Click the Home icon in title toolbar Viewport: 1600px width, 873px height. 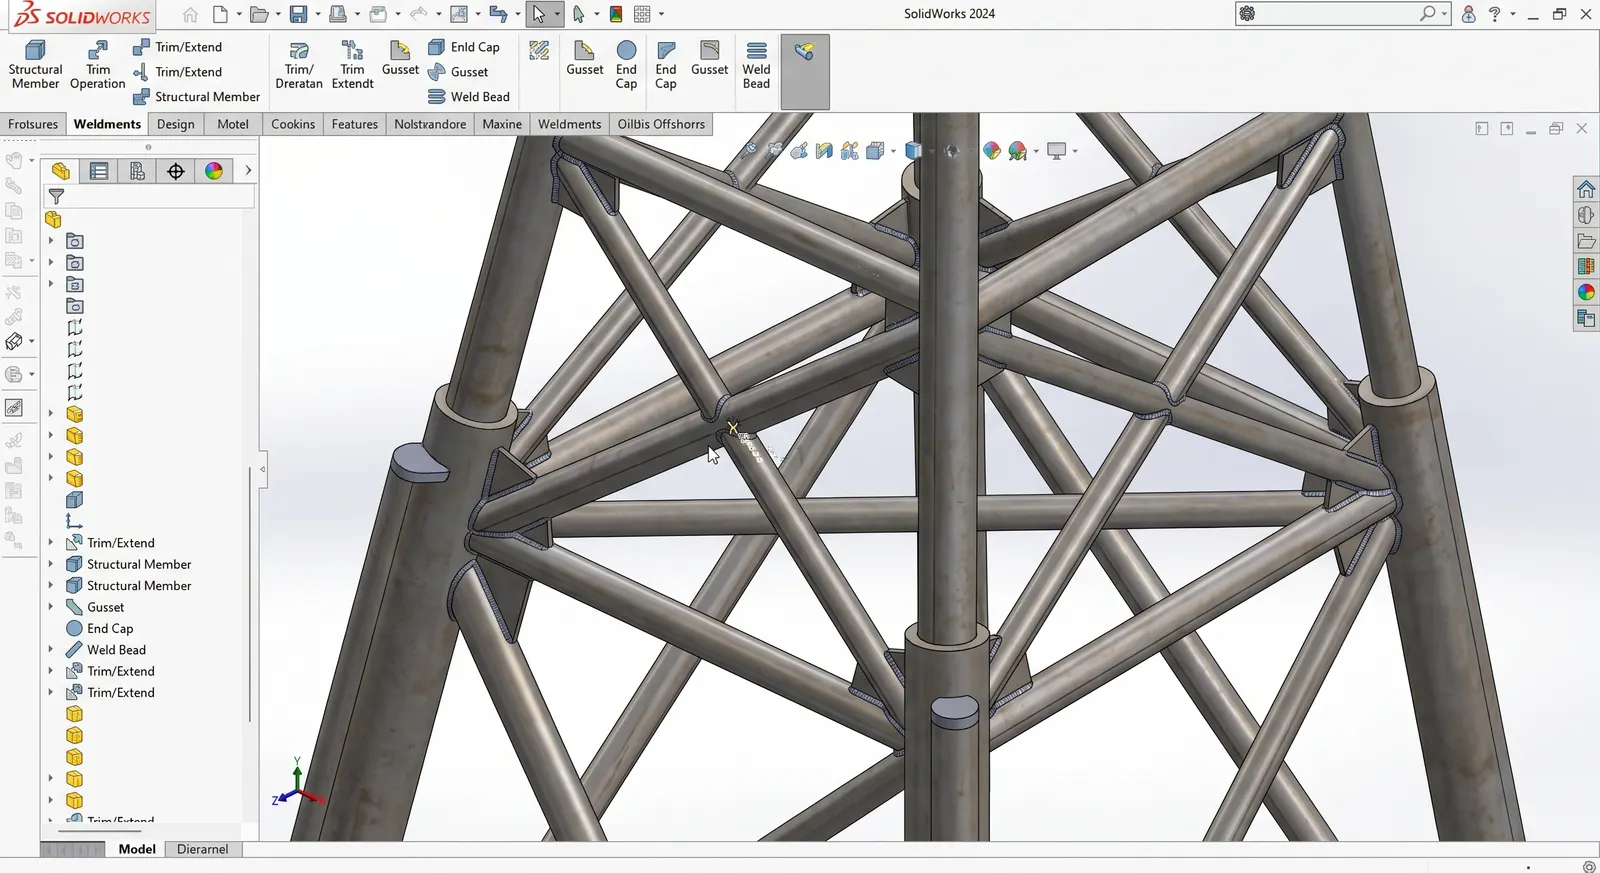(x=190, y=14)
